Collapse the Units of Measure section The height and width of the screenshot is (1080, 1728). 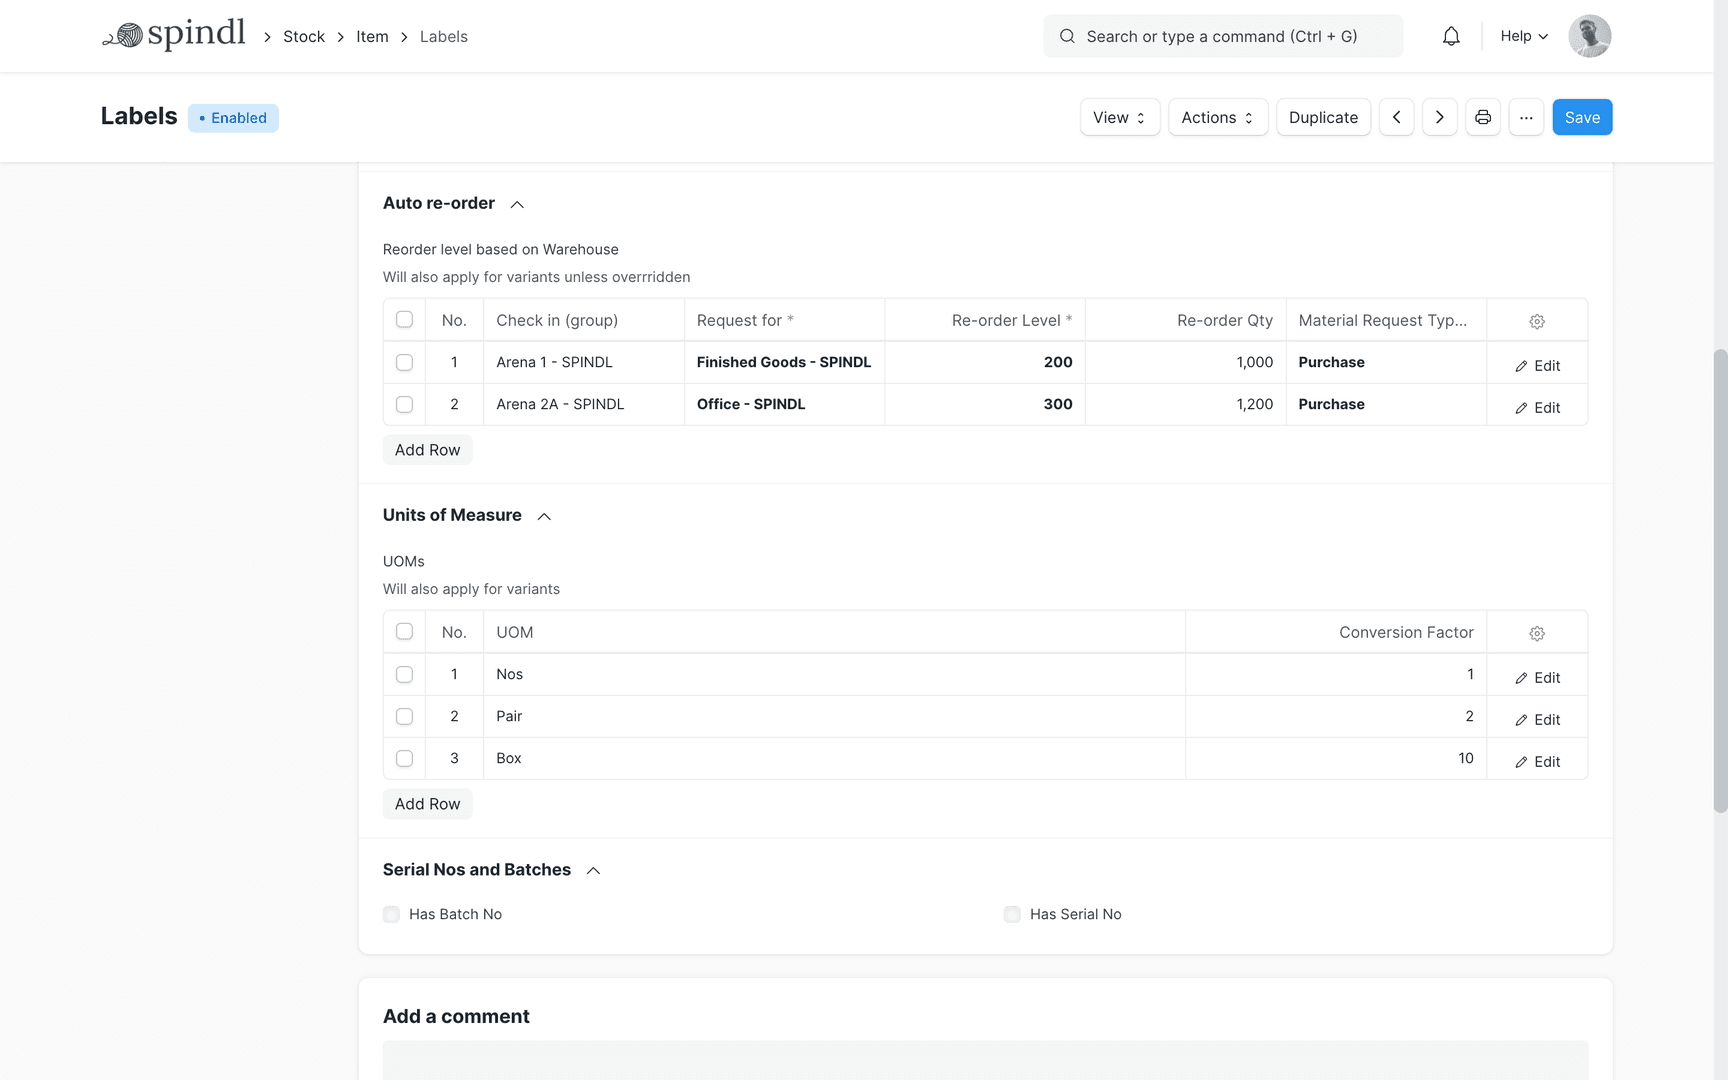543,516
